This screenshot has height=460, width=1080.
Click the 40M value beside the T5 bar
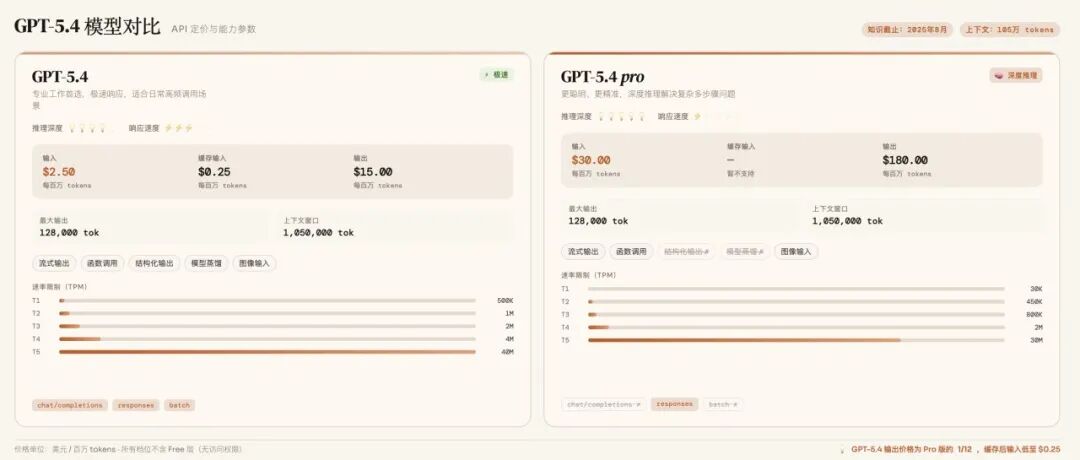[x=507, y=352]
